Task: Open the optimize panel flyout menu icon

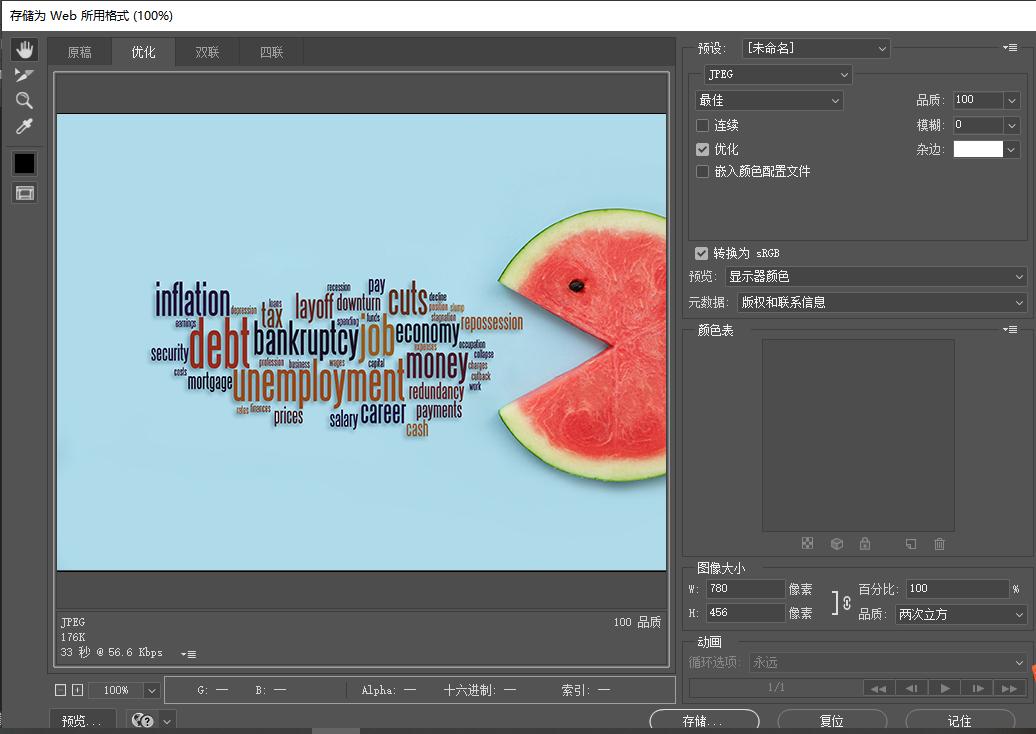Action: (1010, 48)
